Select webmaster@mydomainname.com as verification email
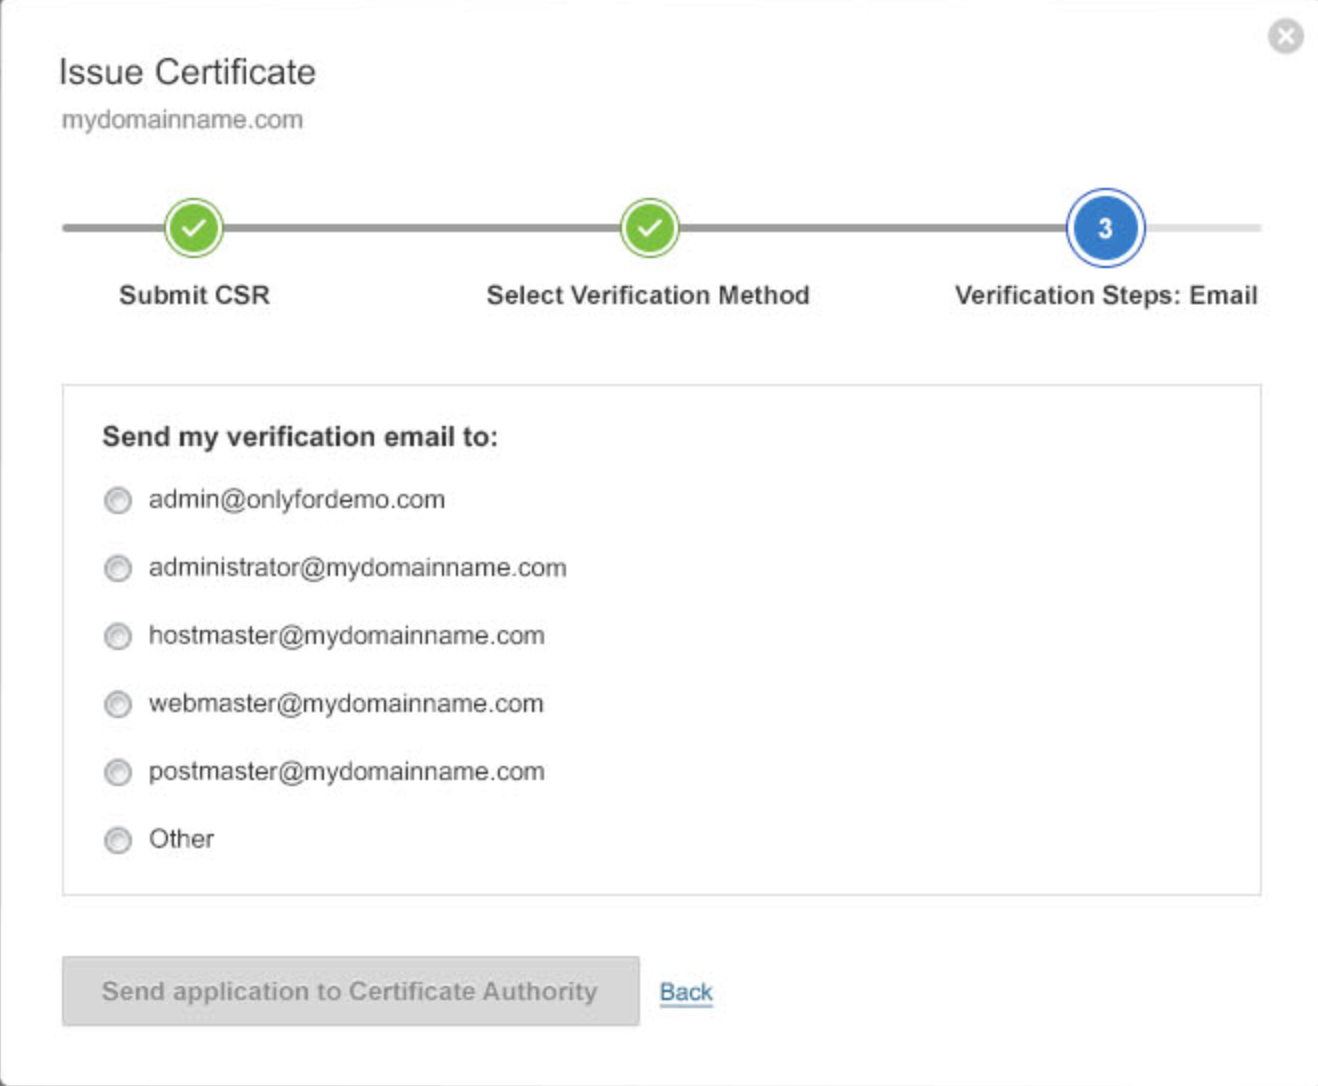The image size is (1318, 1086). pyautogui.click(x=117, y=703)
